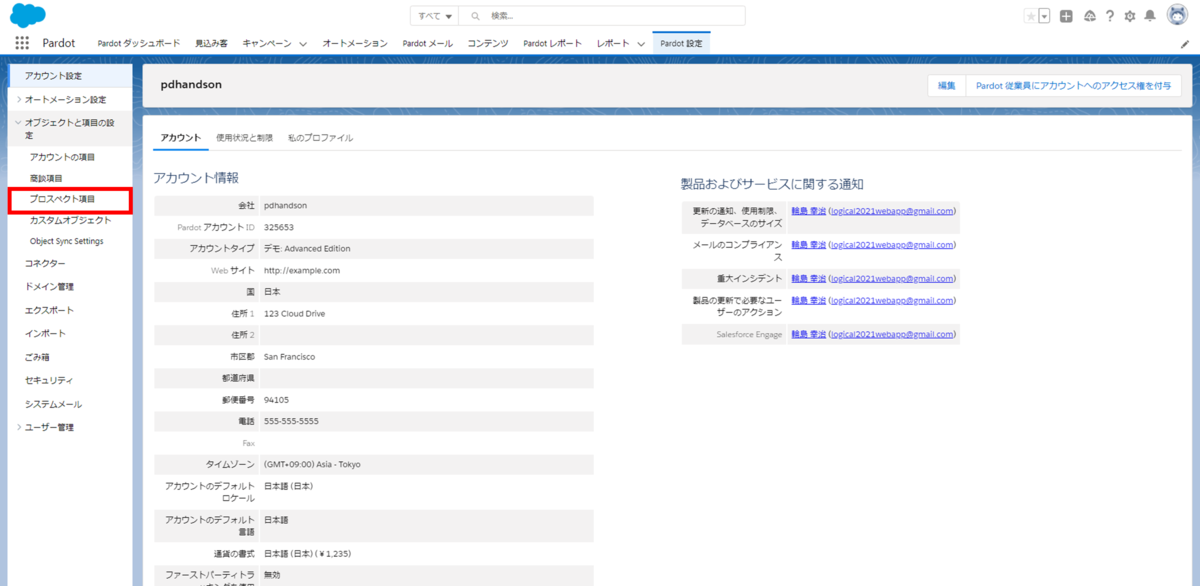The height and width of the screenshot is (586, 1200).
Task: Open the App Launcher grid icon
Action: 22,43
